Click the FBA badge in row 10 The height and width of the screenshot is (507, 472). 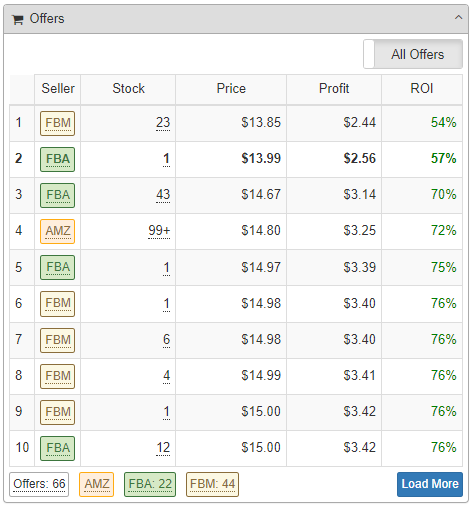pyautogui.click(x=58, y=448)
